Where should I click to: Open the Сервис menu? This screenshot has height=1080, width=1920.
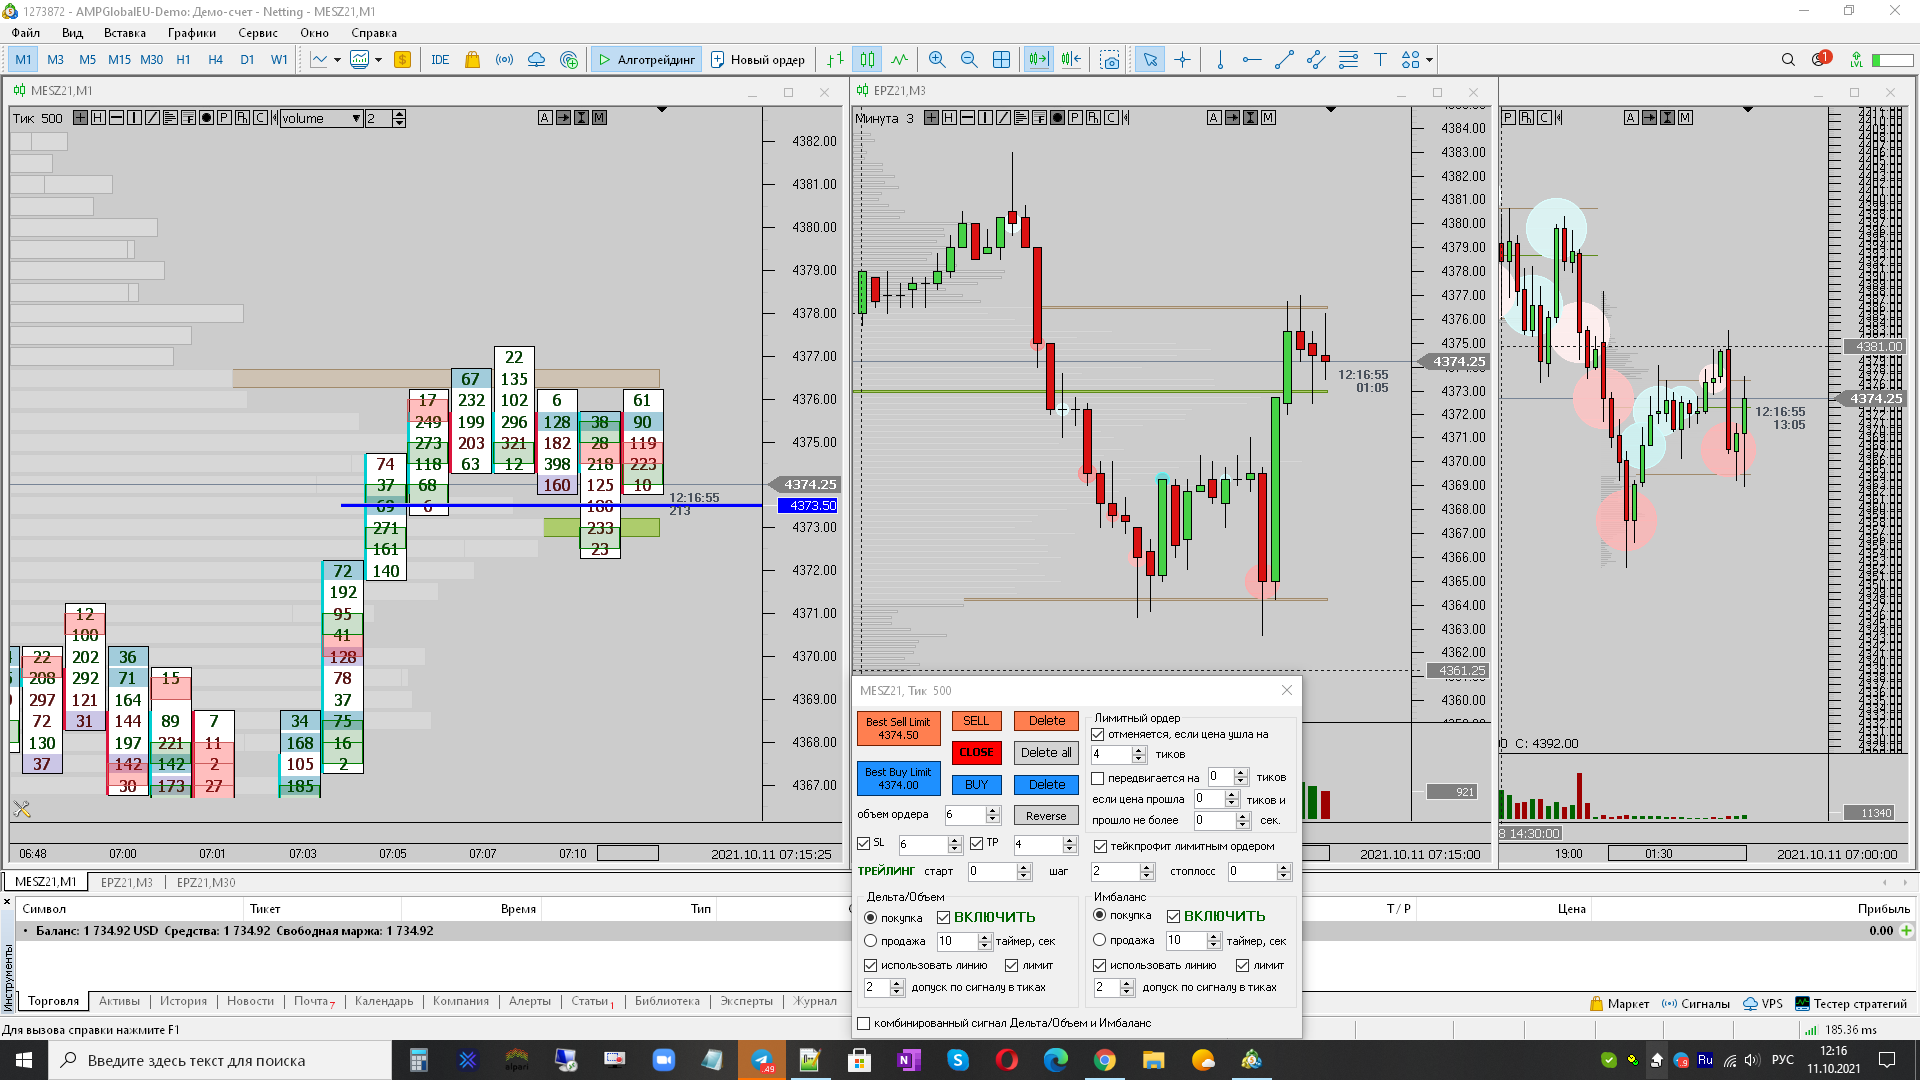(257, 33)
